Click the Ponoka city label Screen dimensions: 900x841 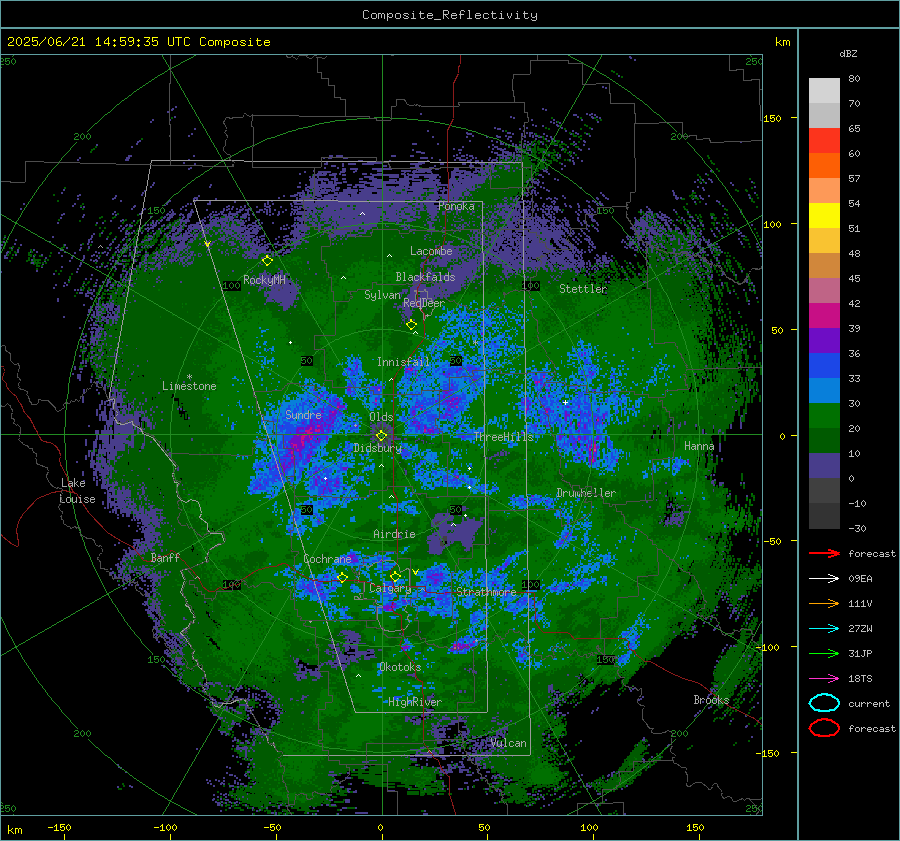(x=456, y=206)
